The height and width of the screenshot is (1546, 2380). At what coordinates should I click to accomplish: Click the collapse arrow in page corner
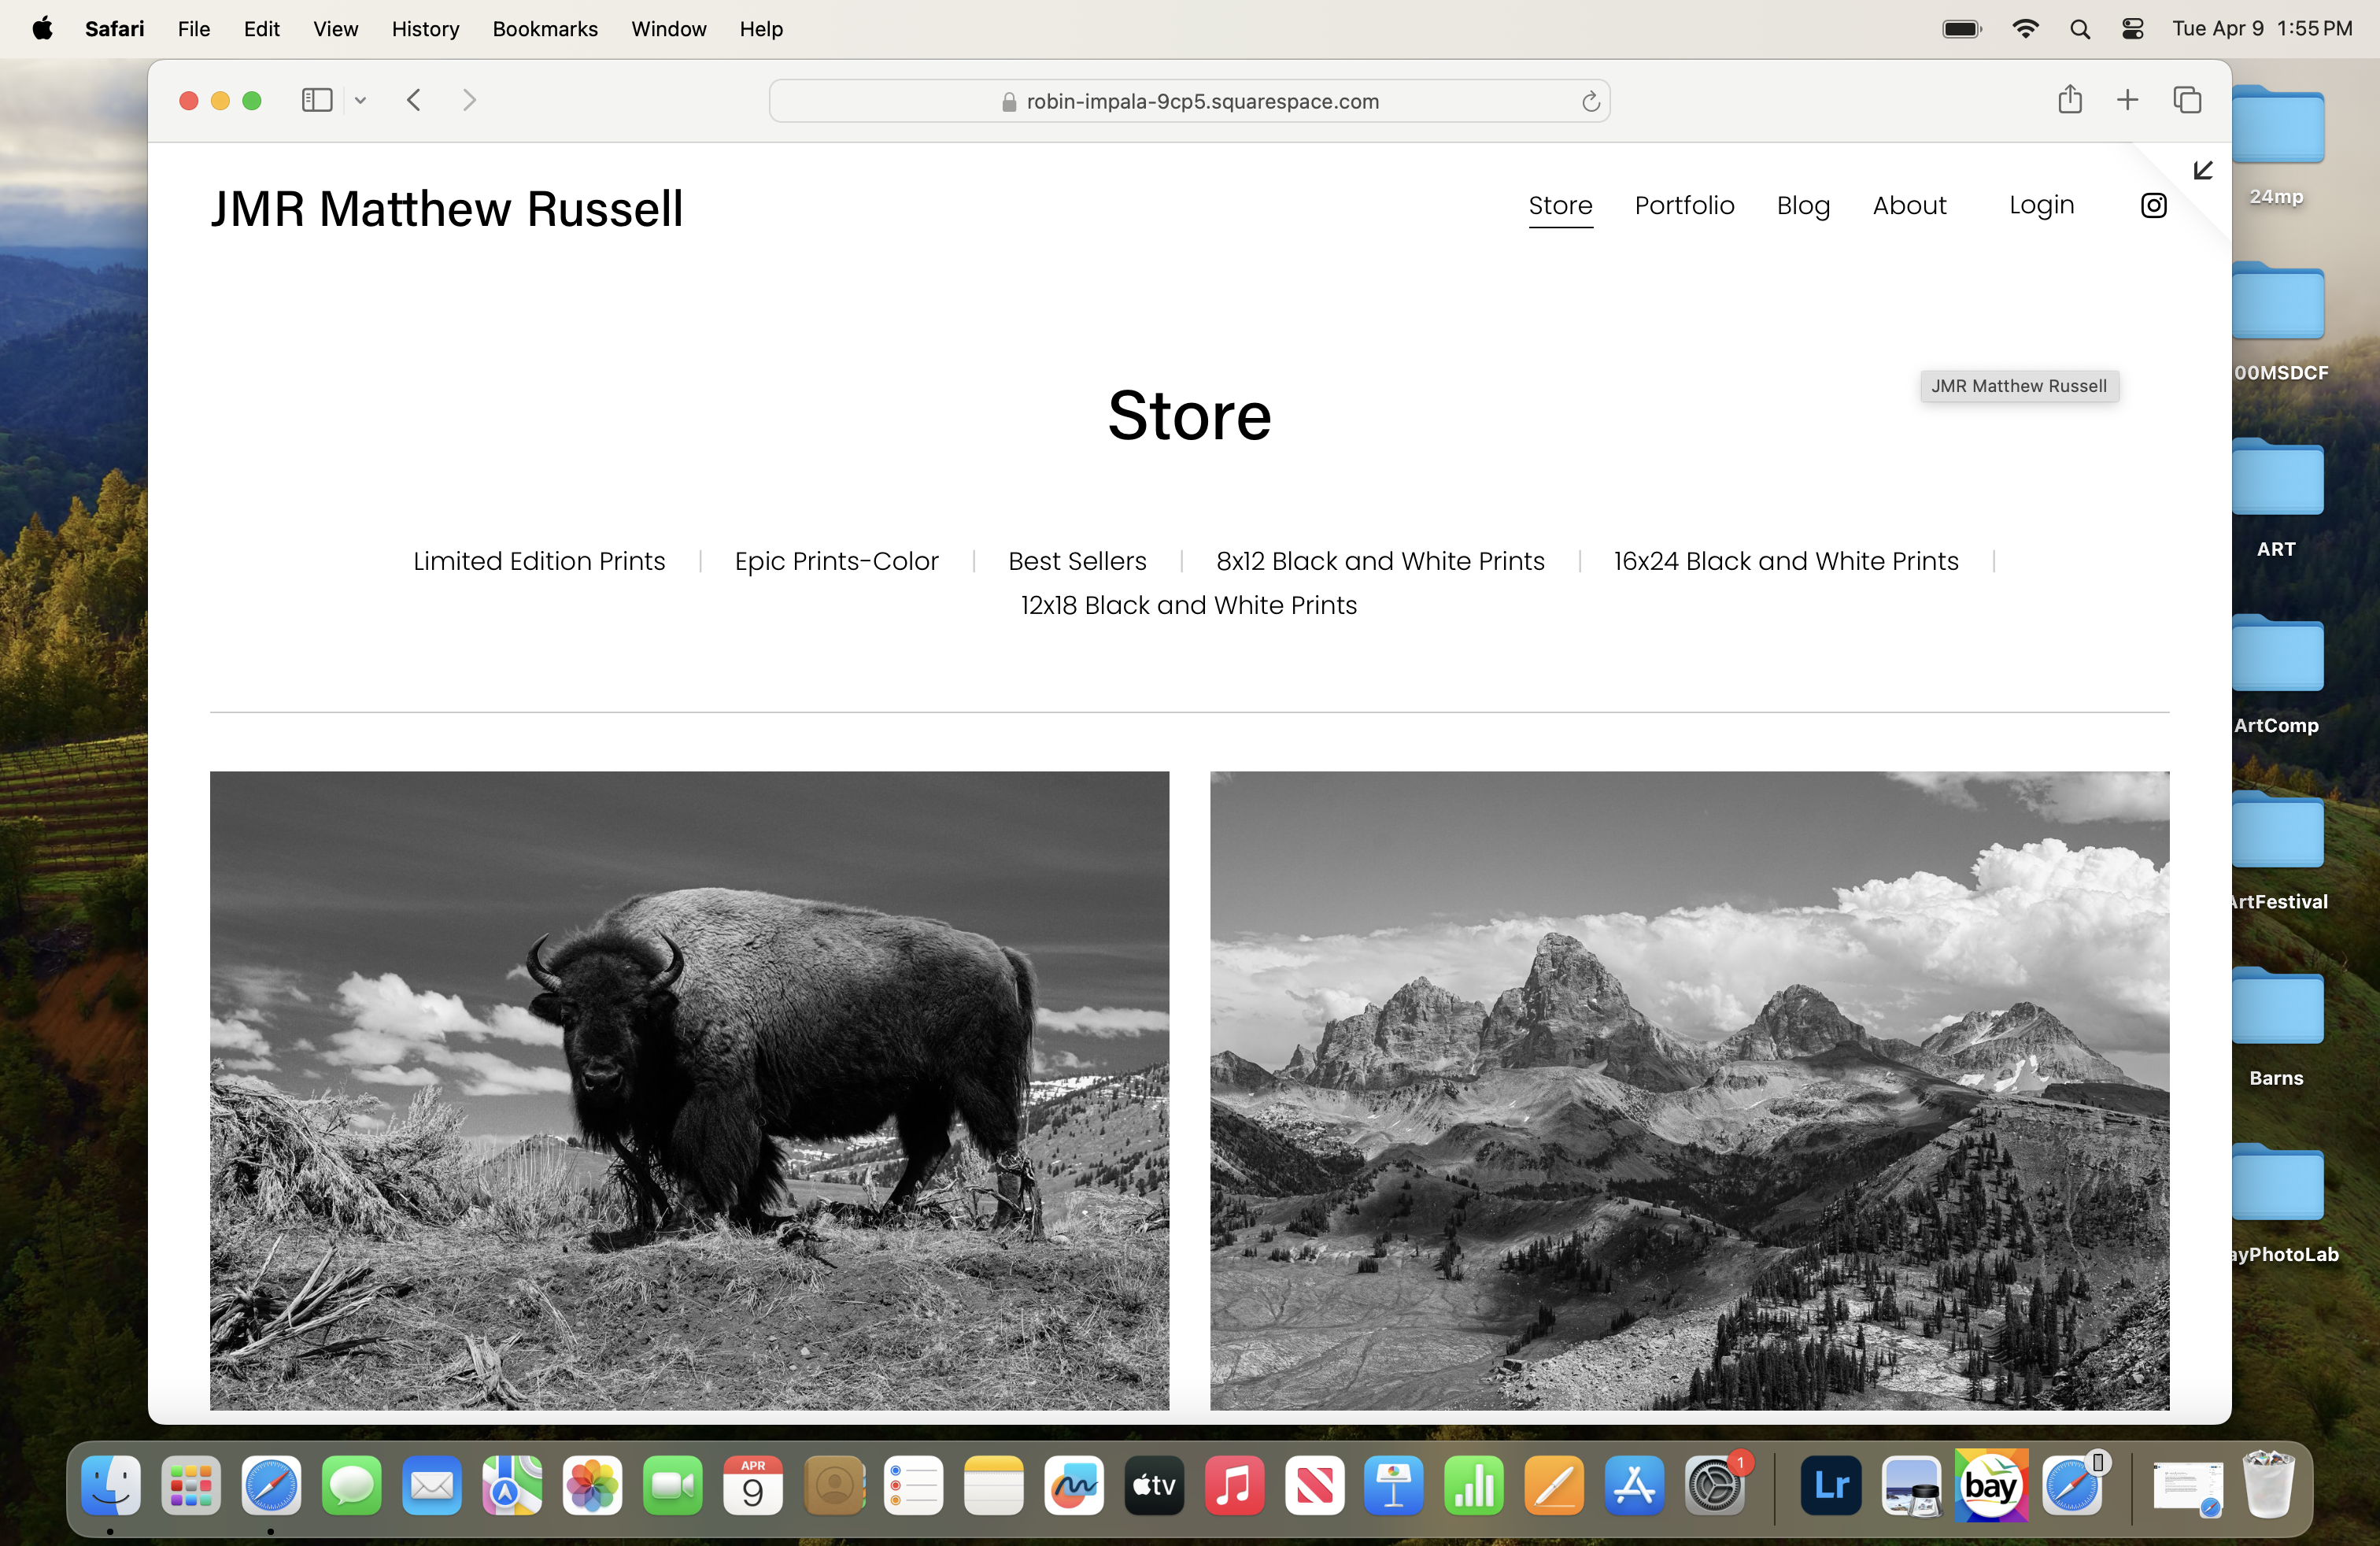[x=2203, y=170]
